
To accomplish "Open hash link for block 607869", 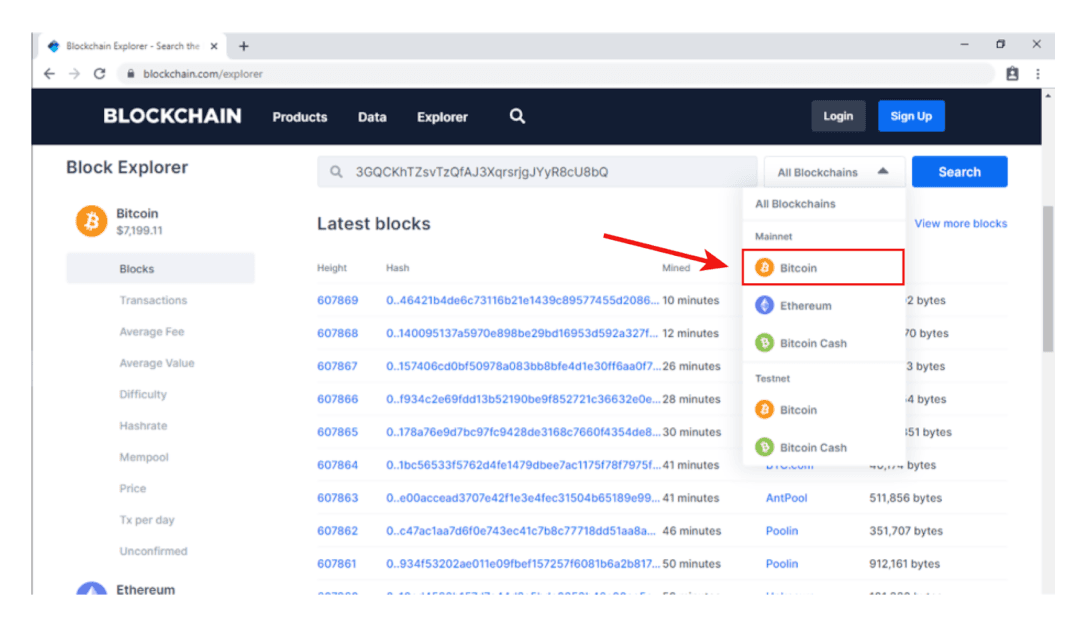I will [522, 300].
